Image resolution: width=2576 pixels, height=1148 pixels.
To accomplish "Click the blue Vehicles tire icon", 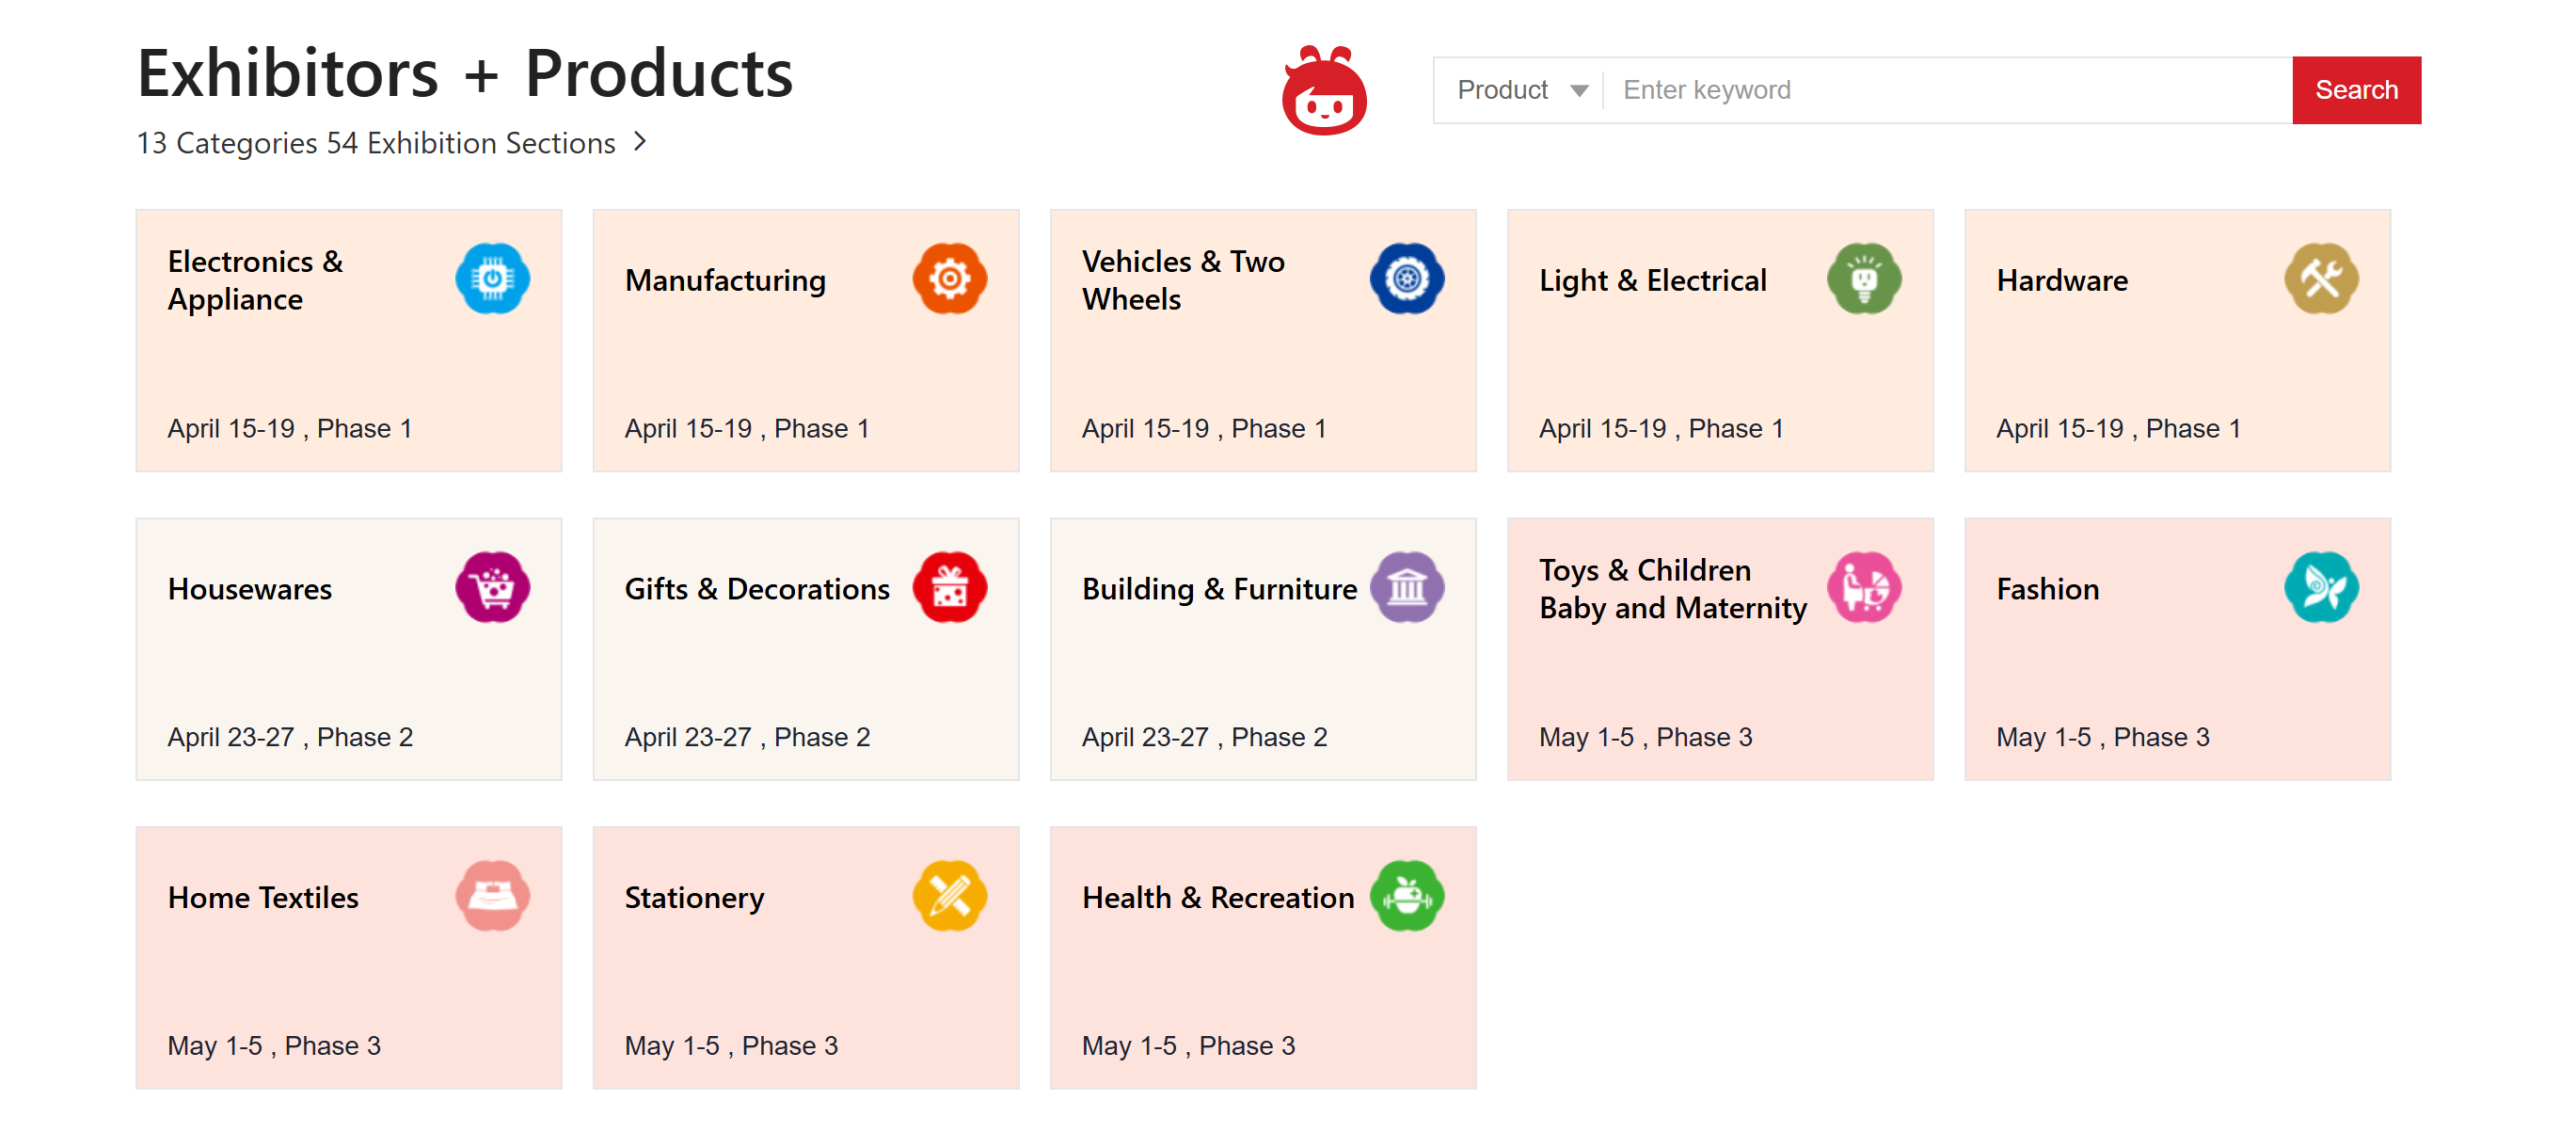I will tap(1406, 279).
